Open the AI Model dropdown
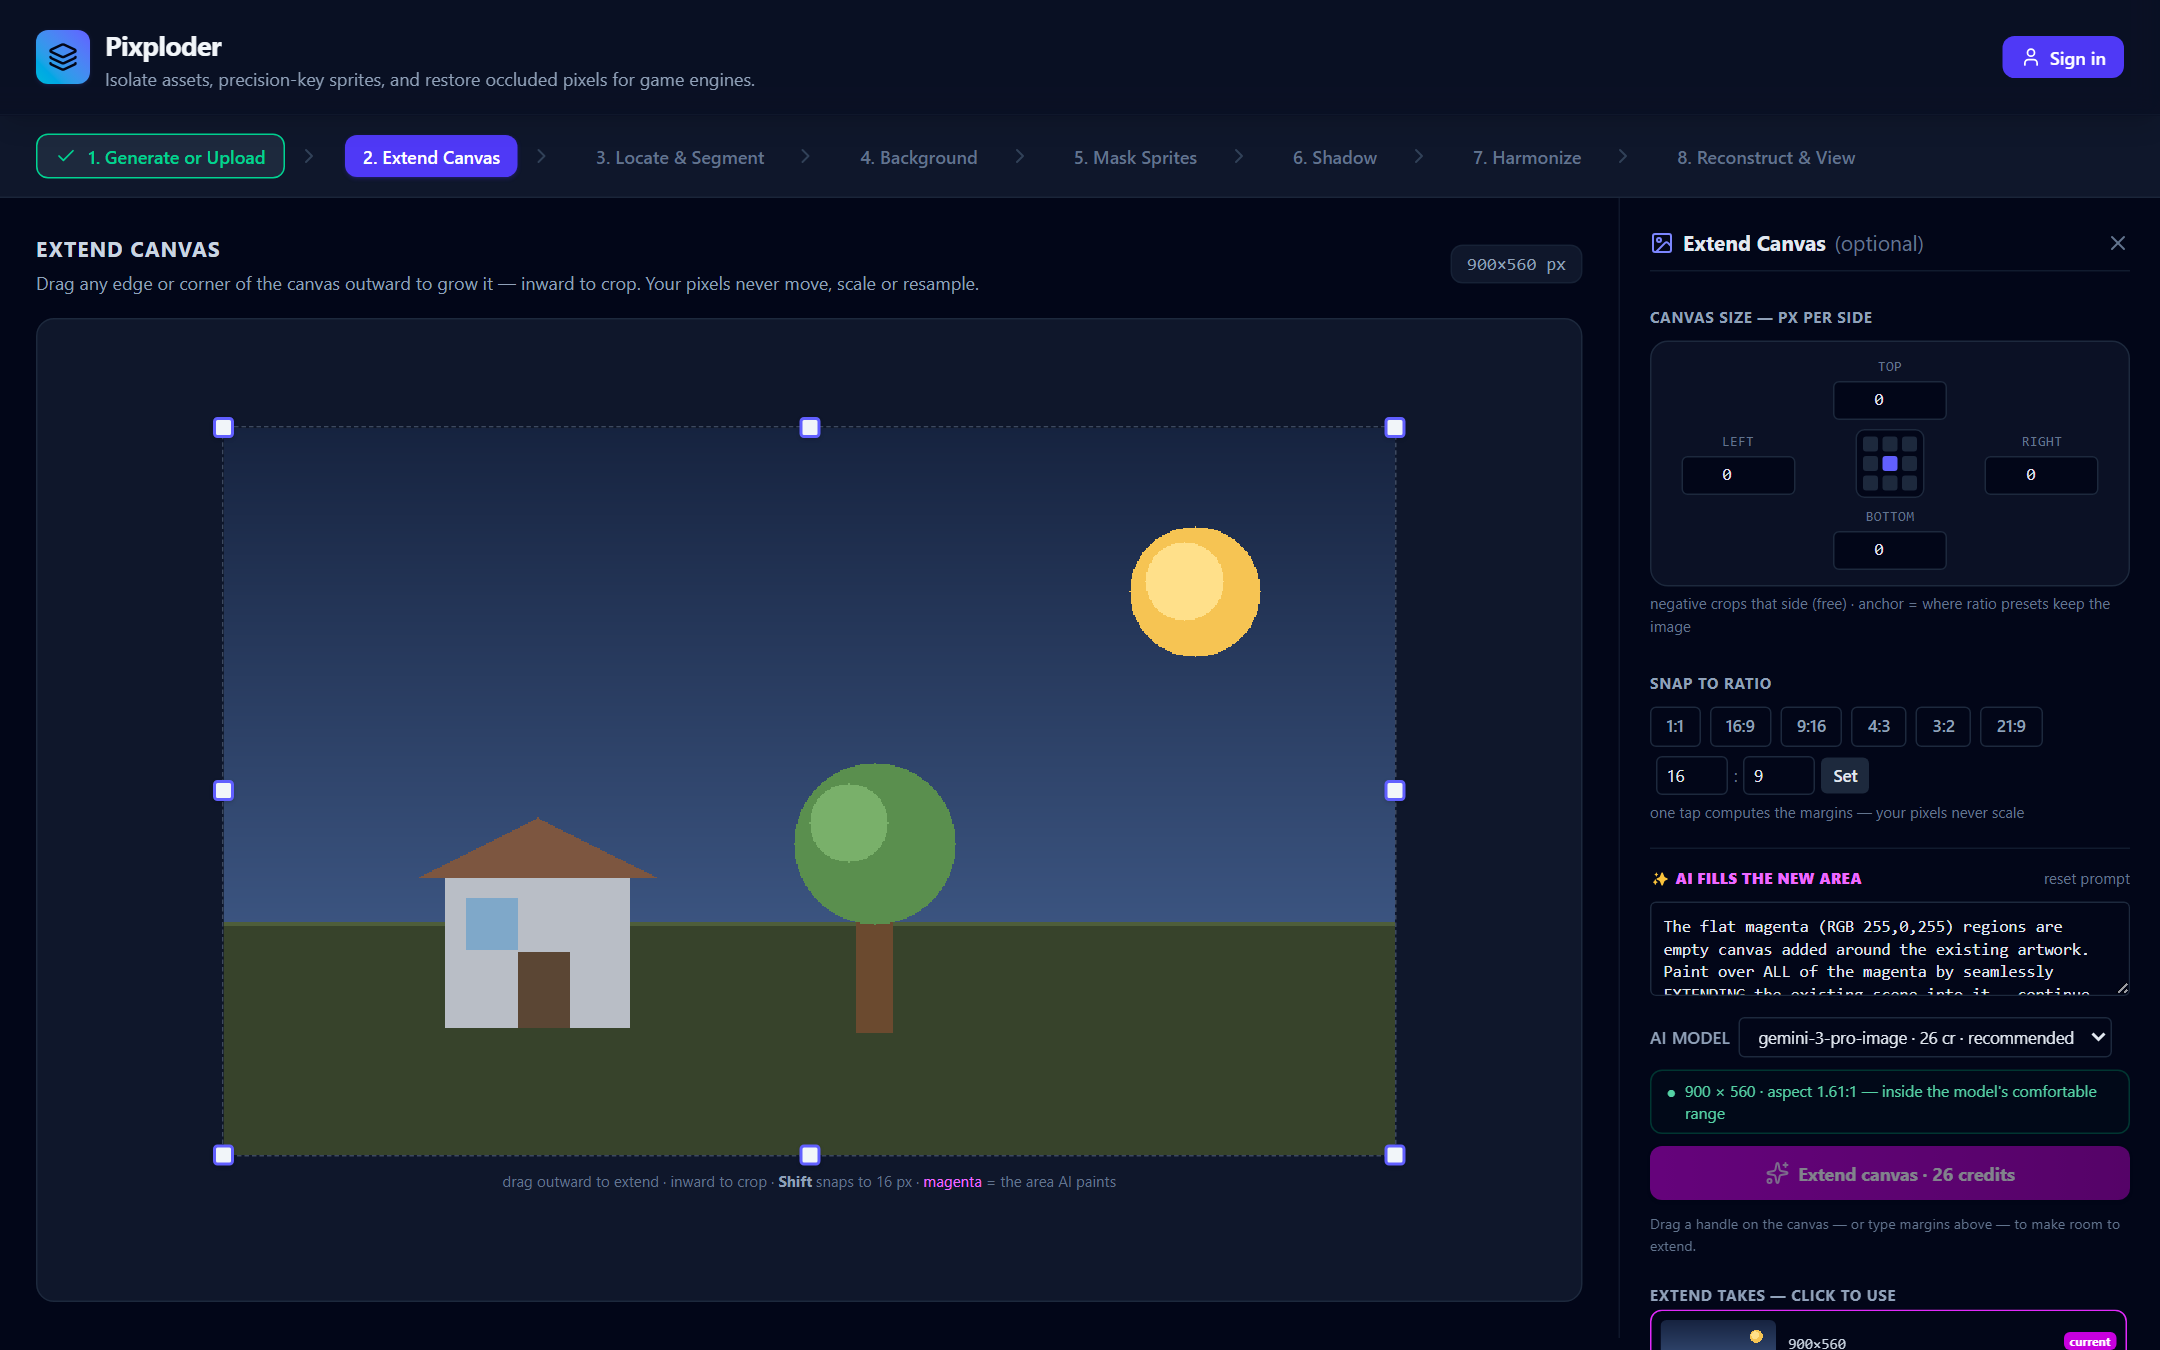 click(x=1925, y=1037)
